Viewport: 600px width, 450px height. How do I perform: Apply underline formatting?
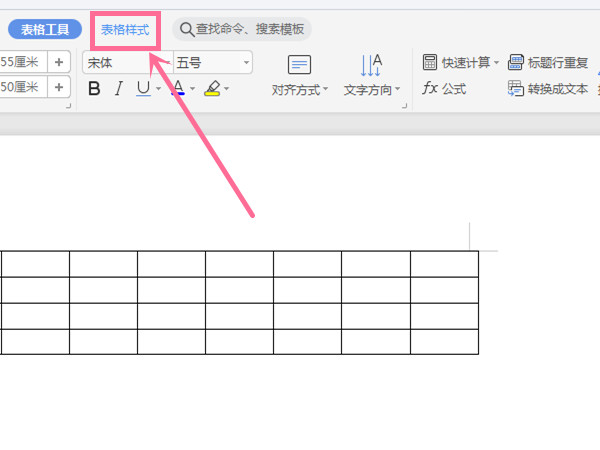[x=143, y=88]
